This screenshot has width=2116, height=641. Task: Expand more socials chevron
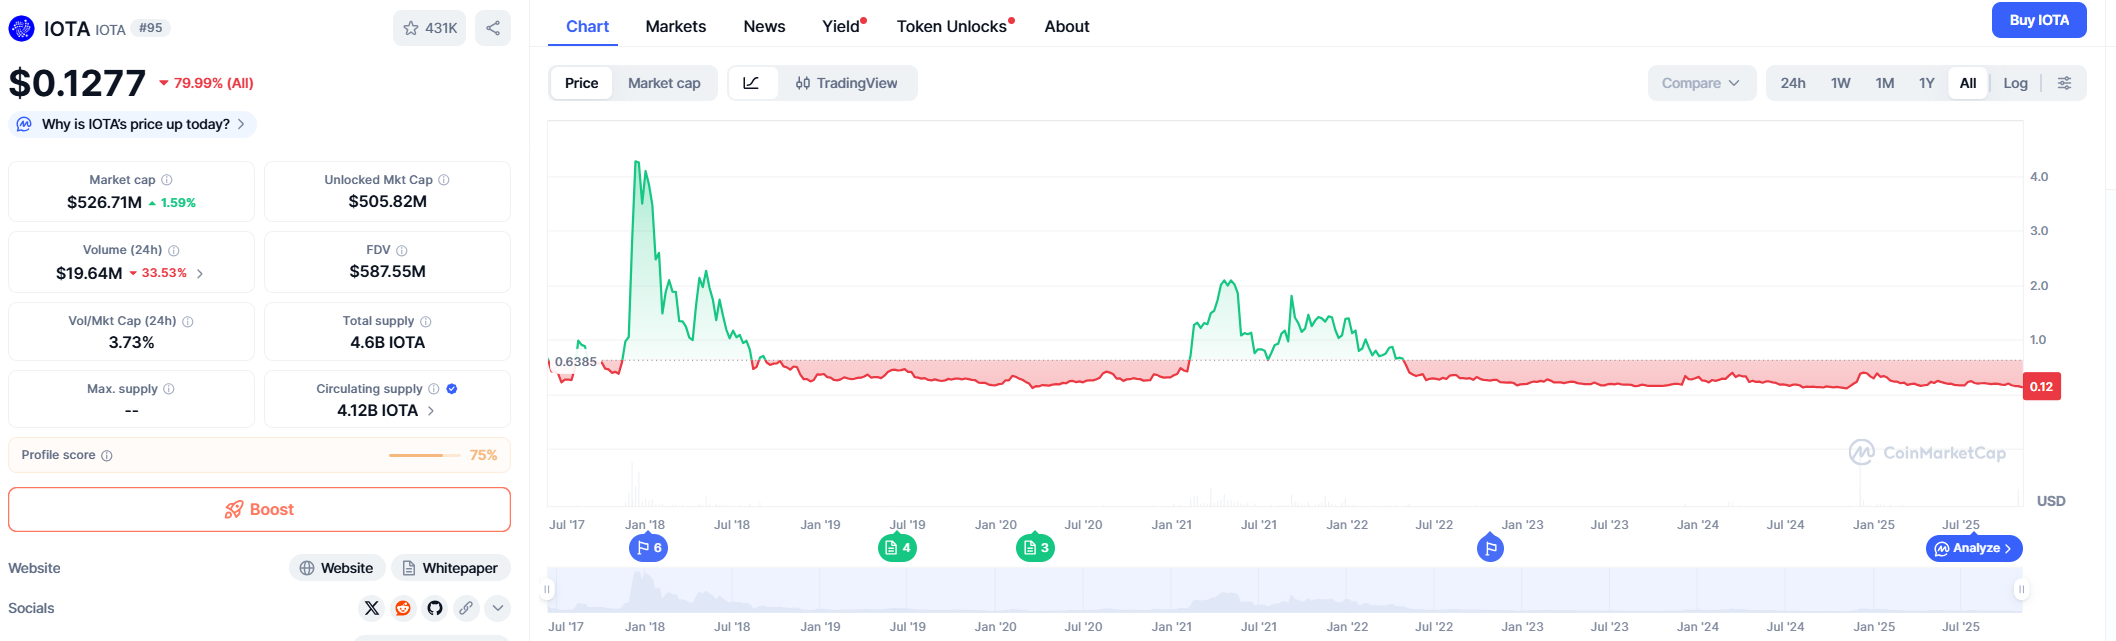[x=497, y=608]
